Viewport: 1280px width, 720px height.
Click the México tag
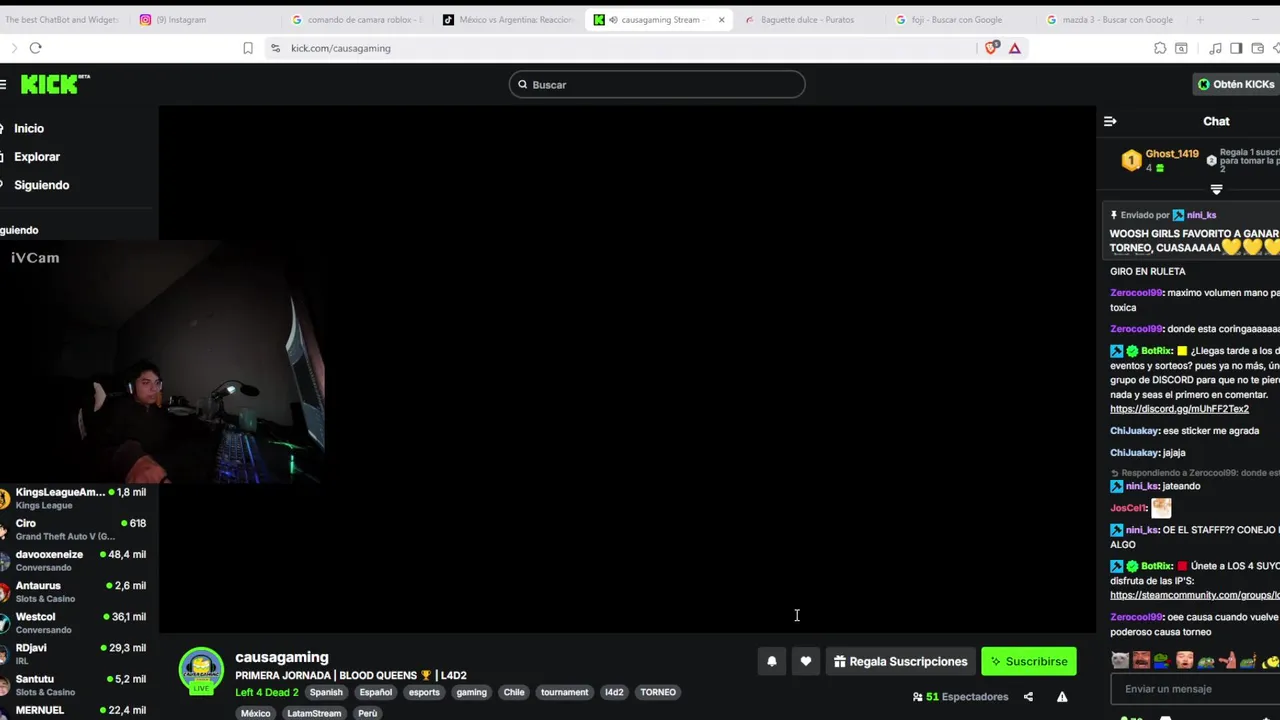tap(255, 713)
